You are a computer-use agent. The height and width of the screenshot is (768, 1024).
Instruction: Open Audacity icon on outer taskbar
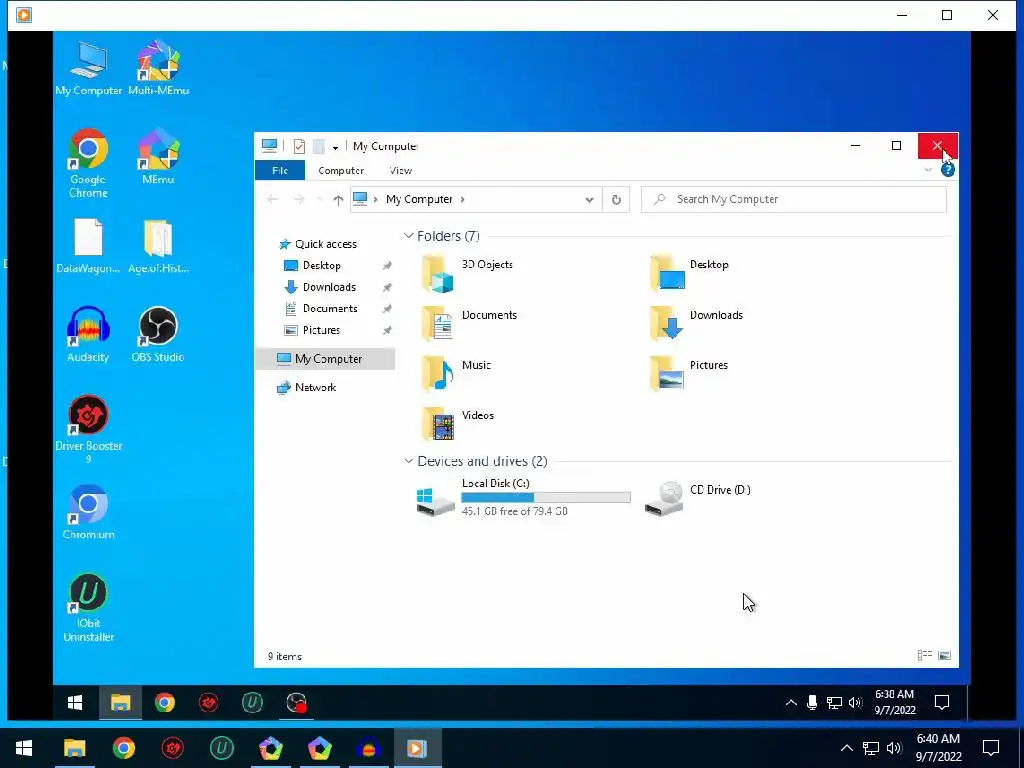(x=368, y=748)
